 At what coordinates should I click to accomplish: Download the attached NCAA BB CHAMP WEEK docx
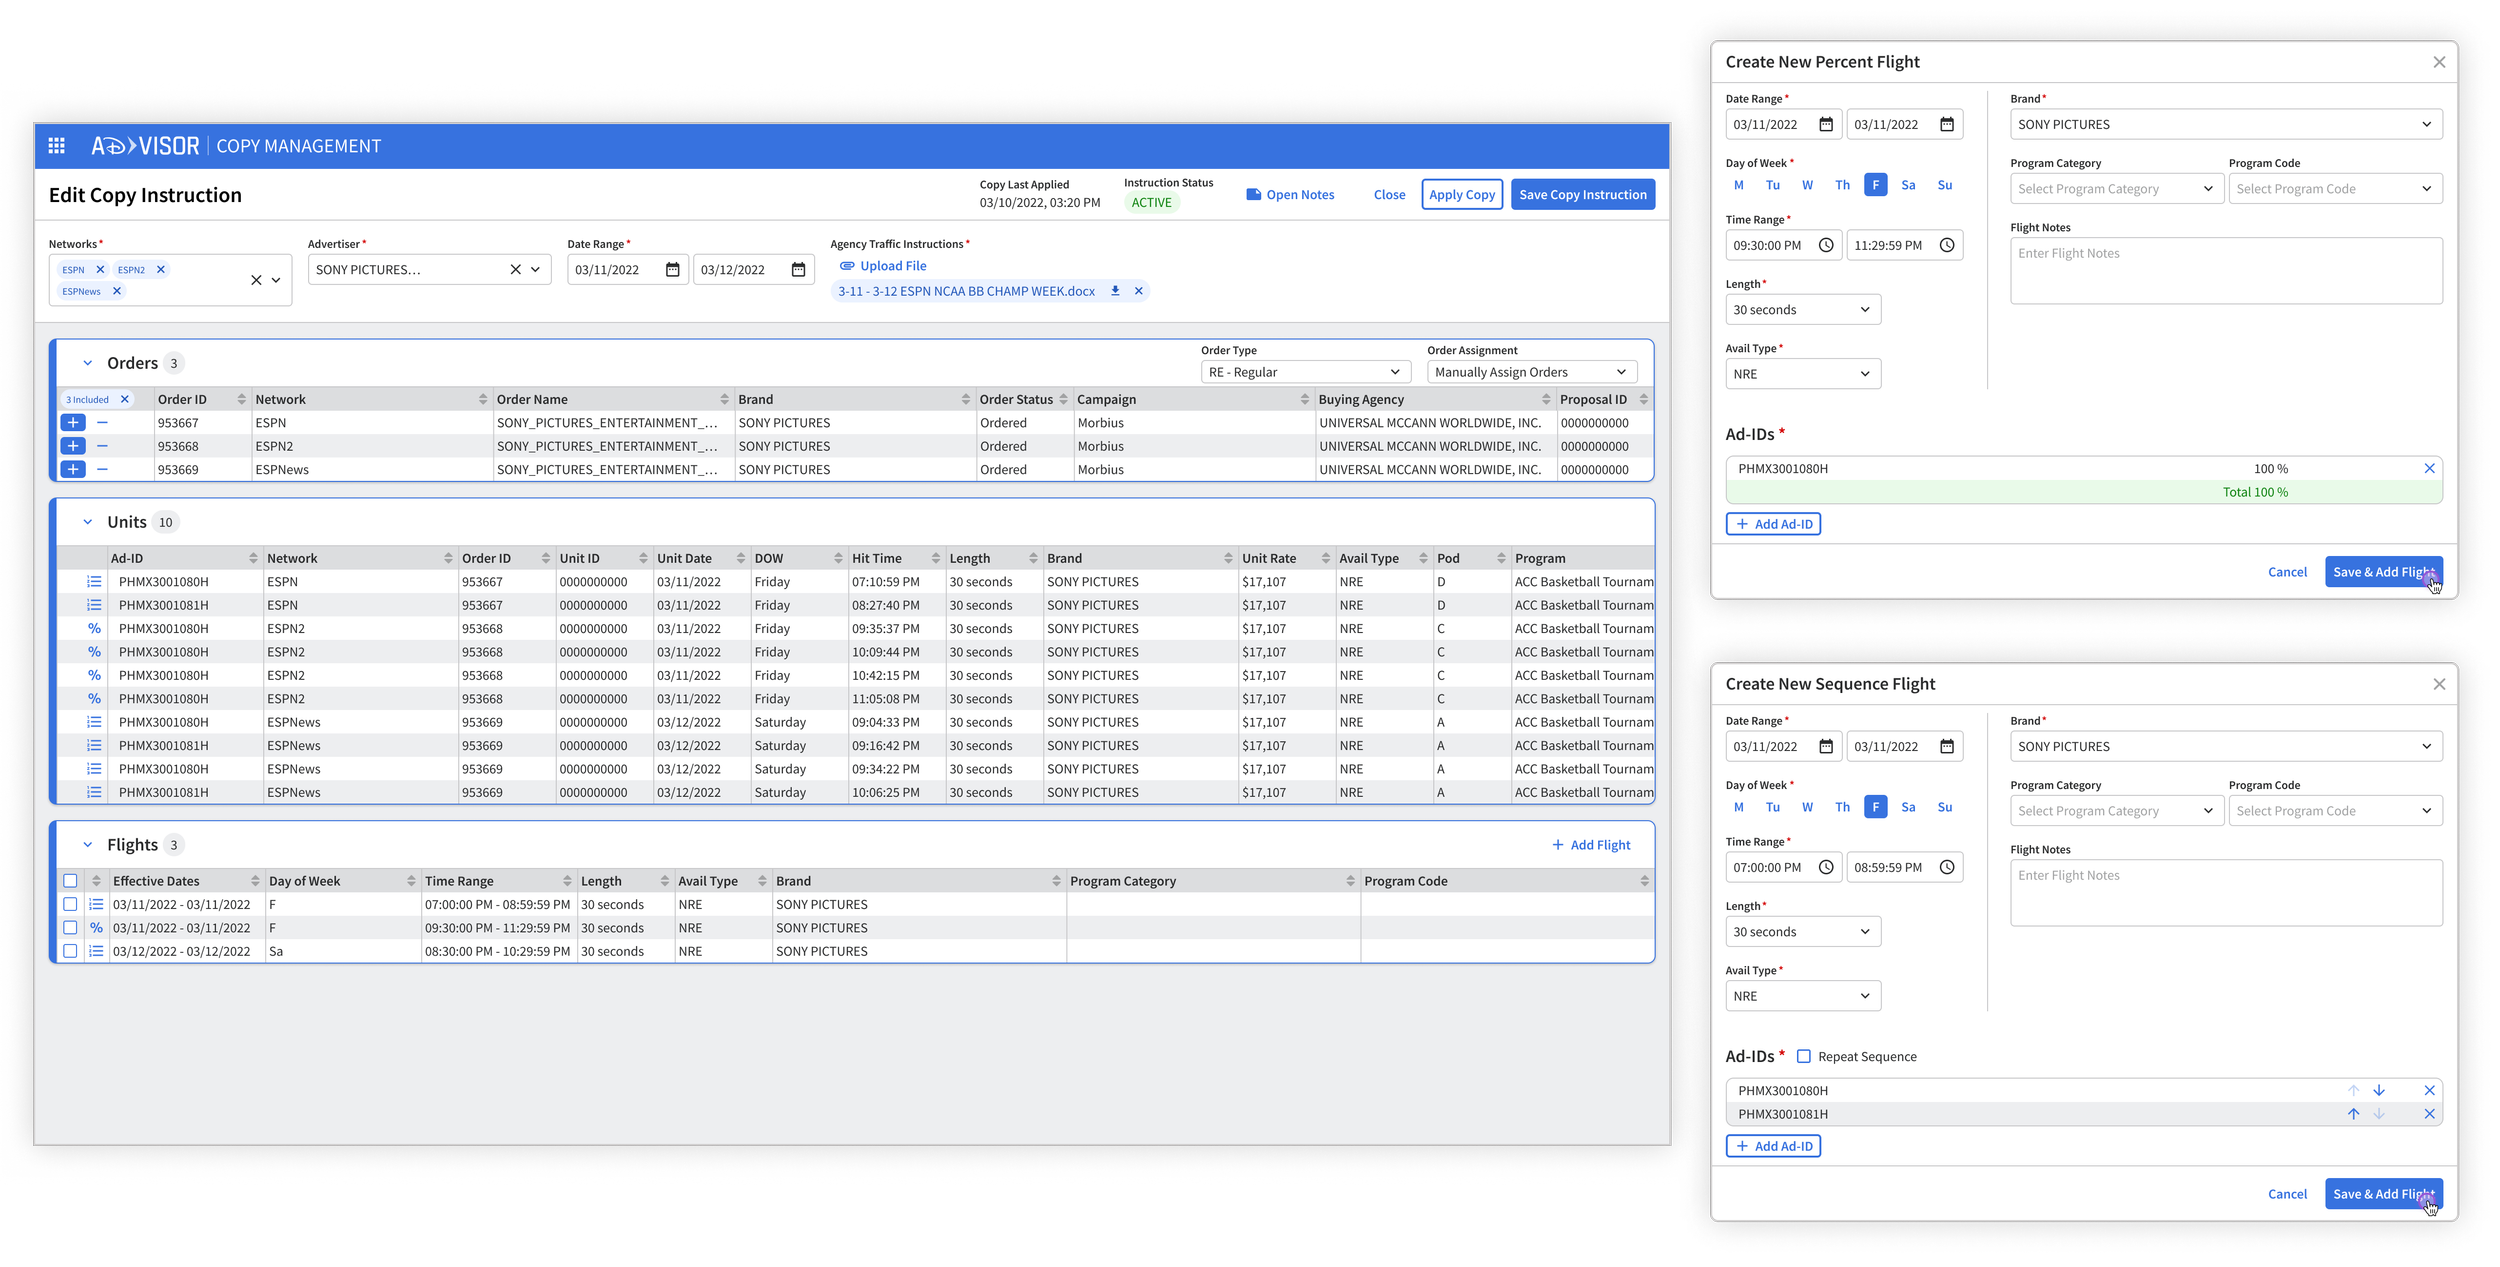coord(1115,291)
